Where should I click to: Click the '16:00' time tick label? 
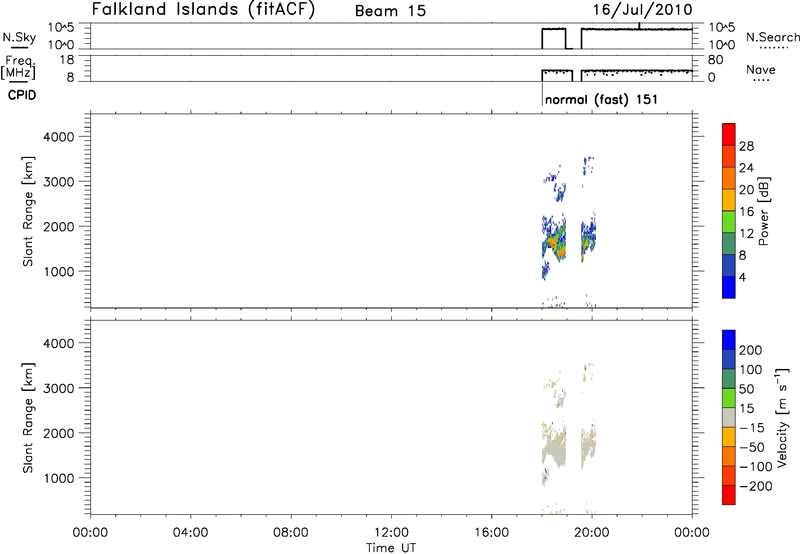pos(491,533)
